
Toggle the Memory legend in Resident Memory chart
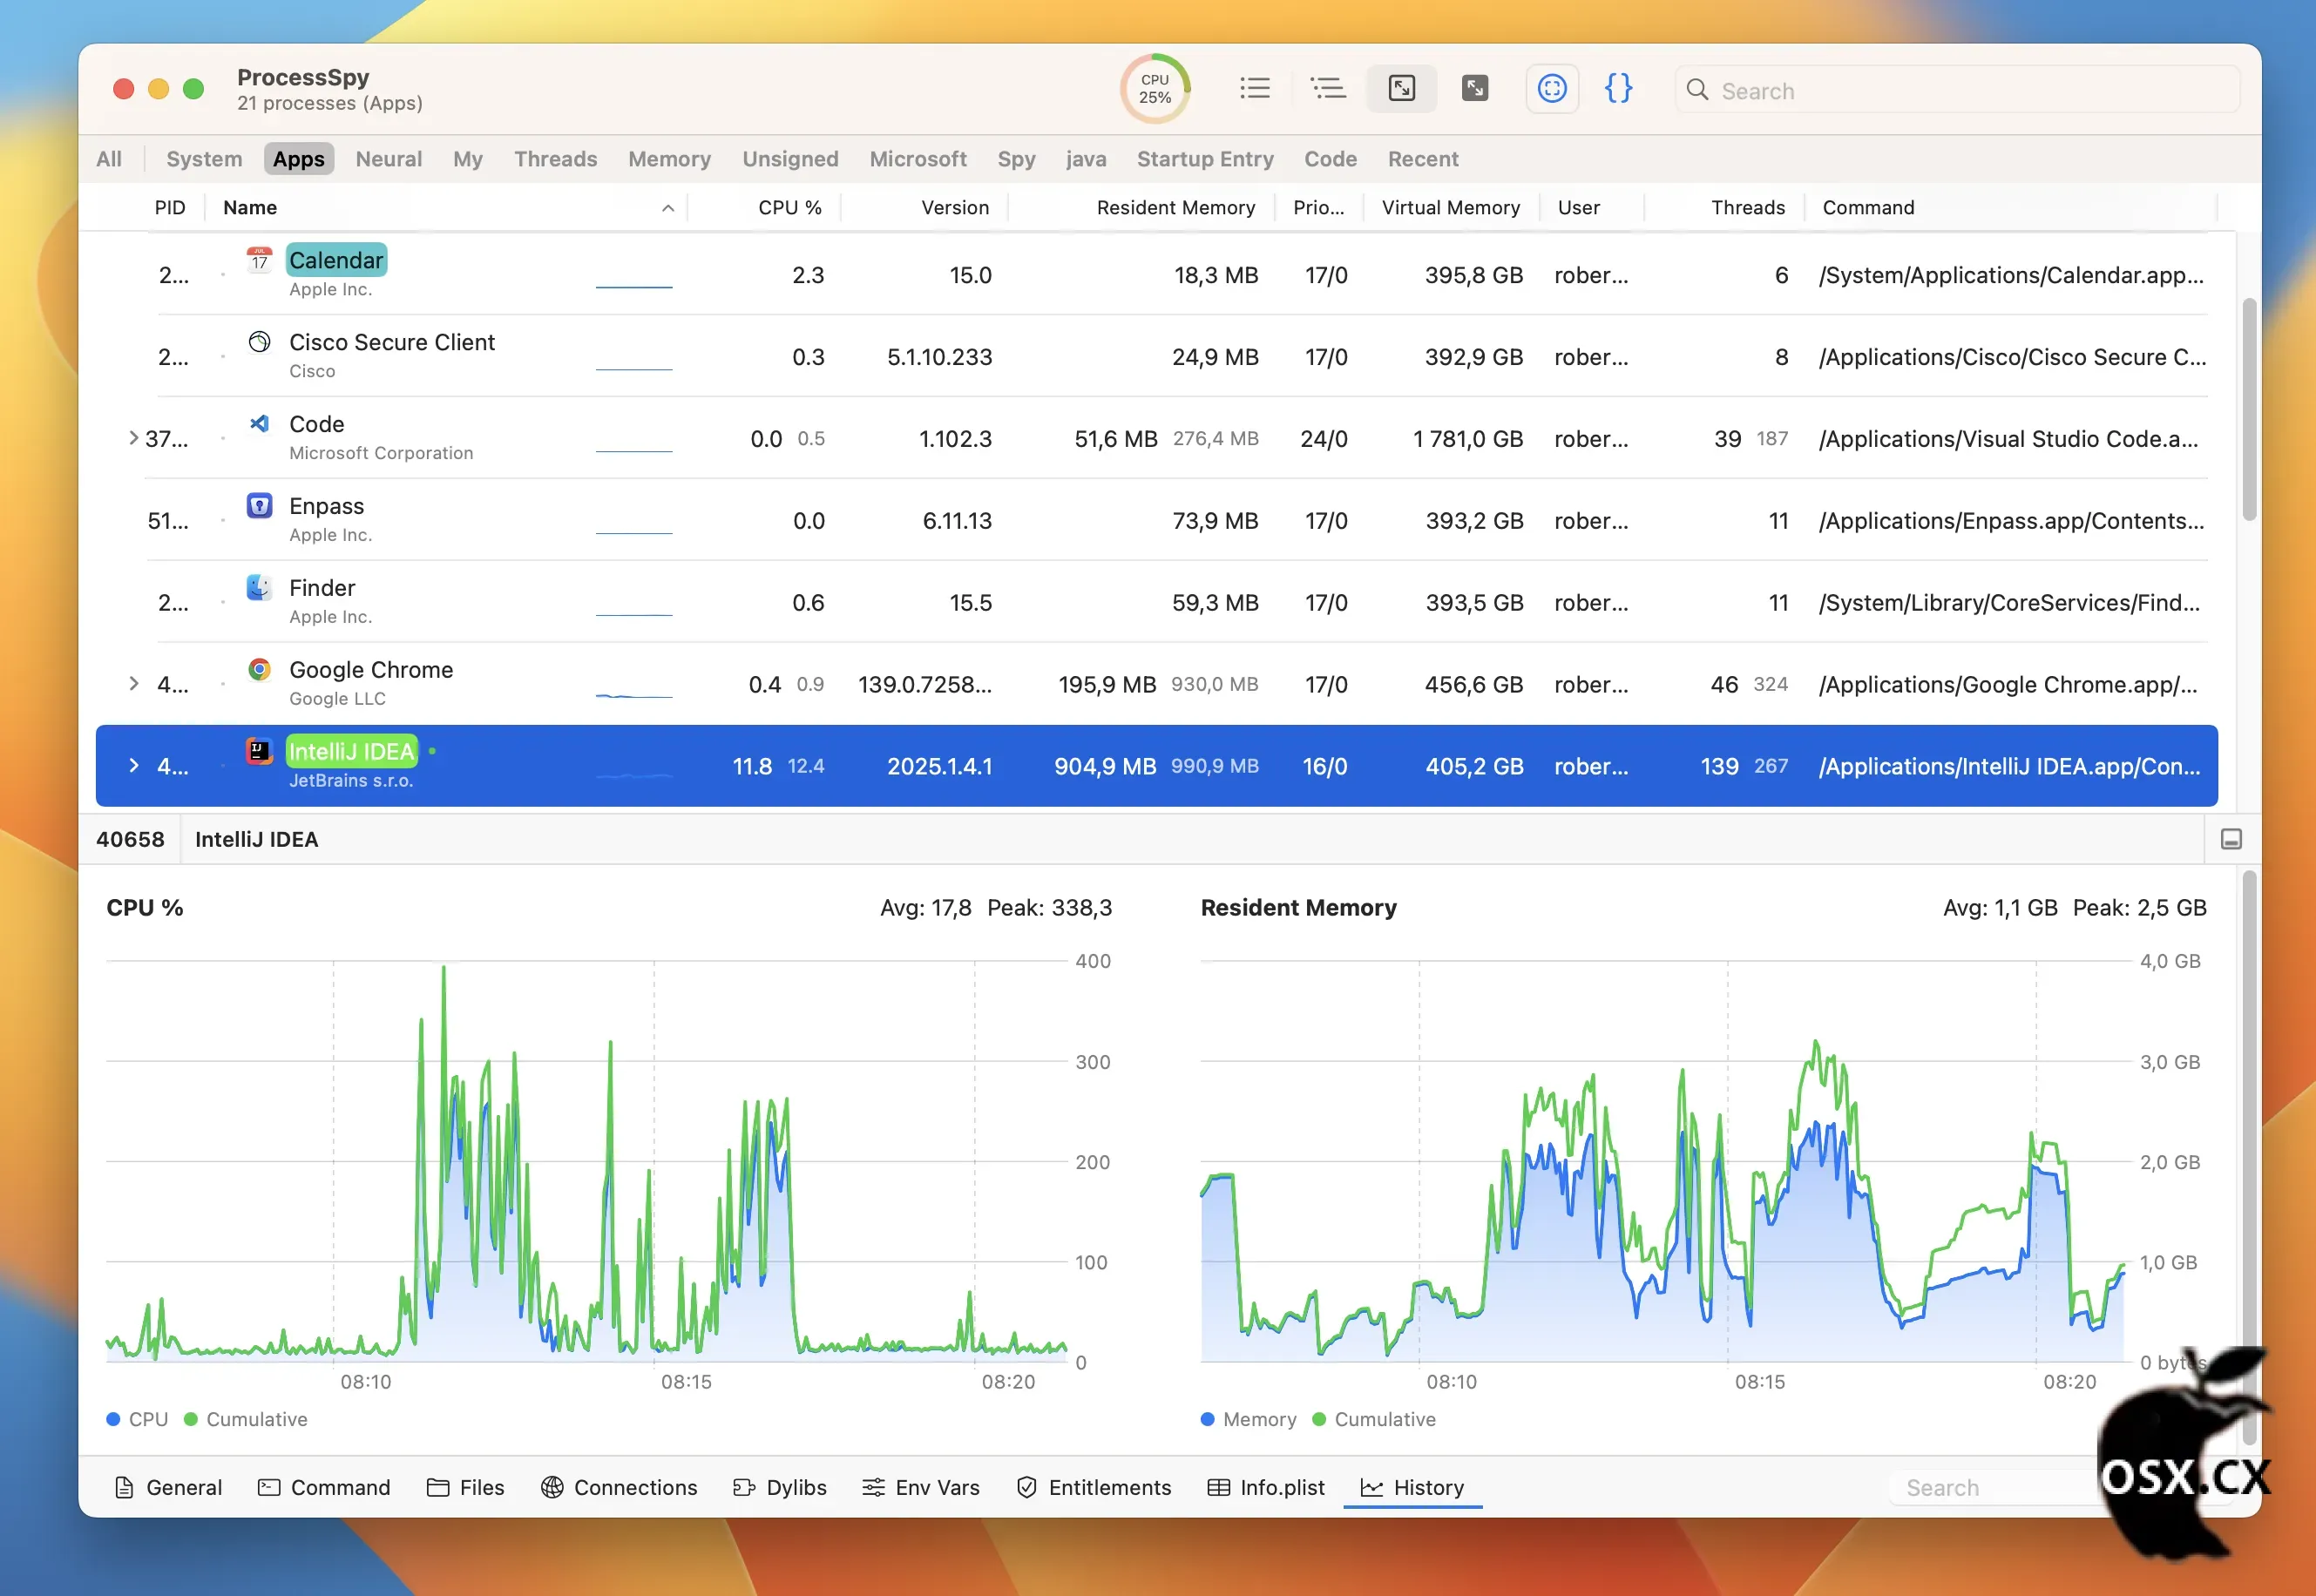coord(1247,1419)
